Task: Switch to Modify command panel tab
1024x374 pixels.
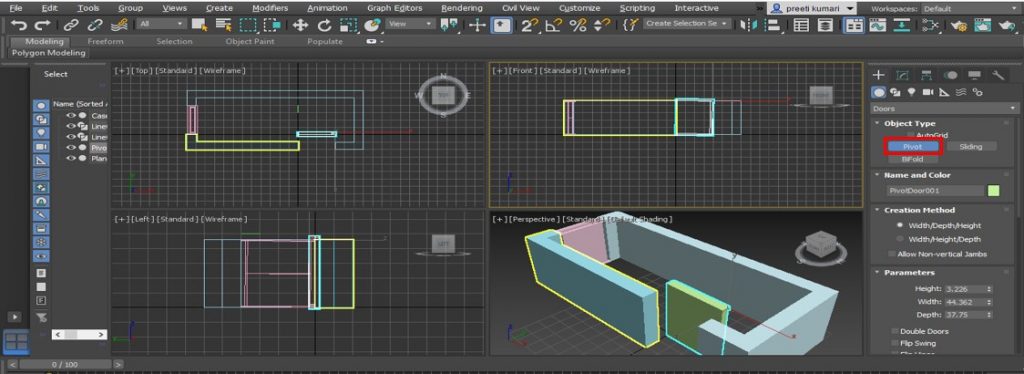Action: click(903, 75)
